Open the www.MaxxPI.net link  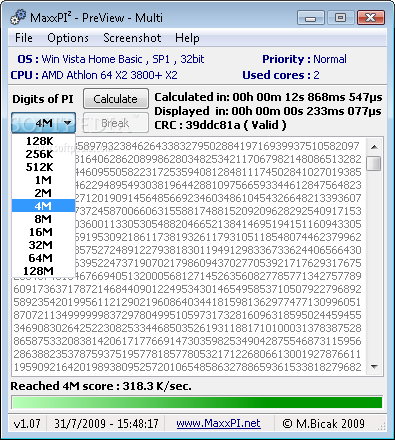(x=218, y=423)
